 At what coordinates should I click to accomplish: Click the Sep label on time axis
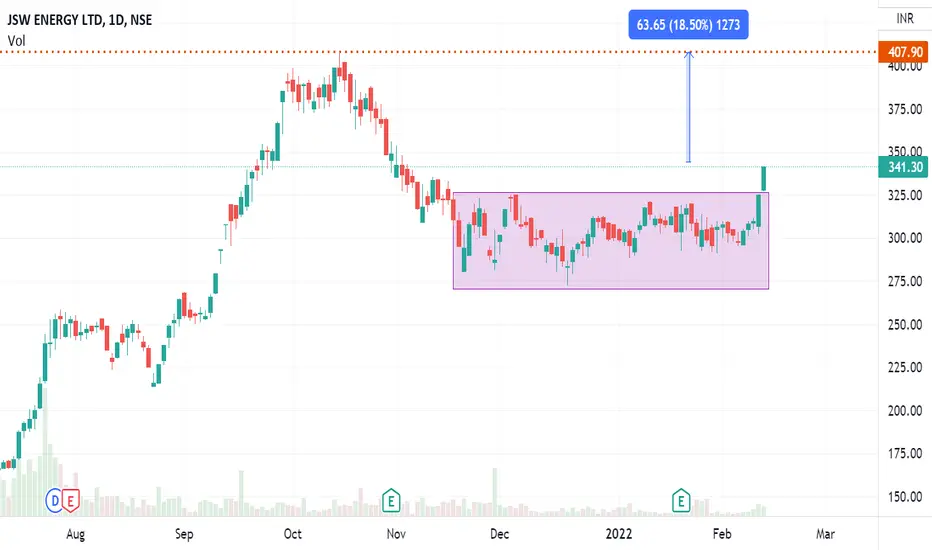(184, 534)
